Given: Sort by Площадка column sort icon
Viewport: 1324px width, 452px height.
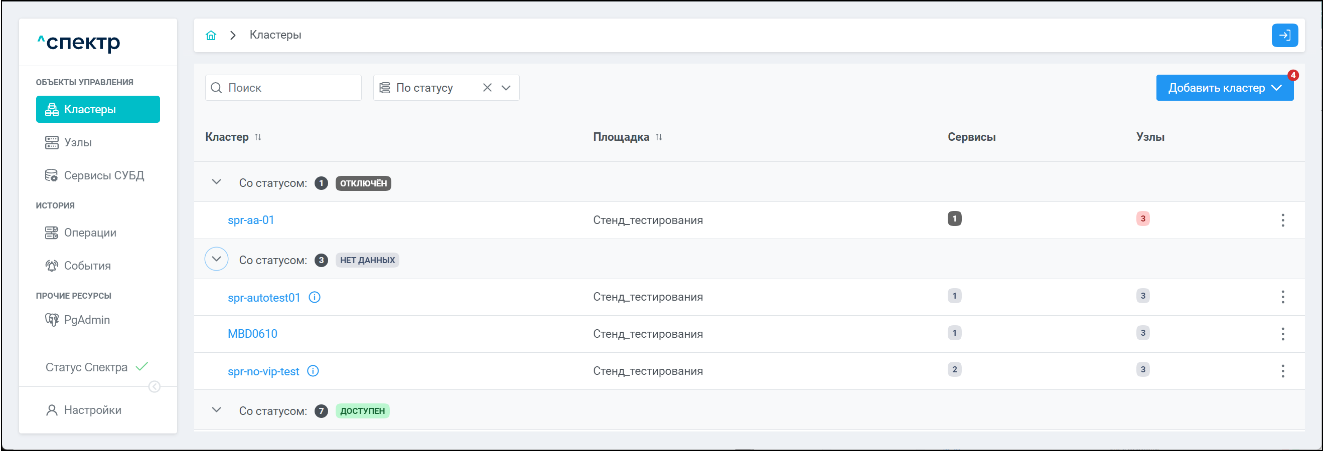Looking at the screenshot, I should [659, 137].
